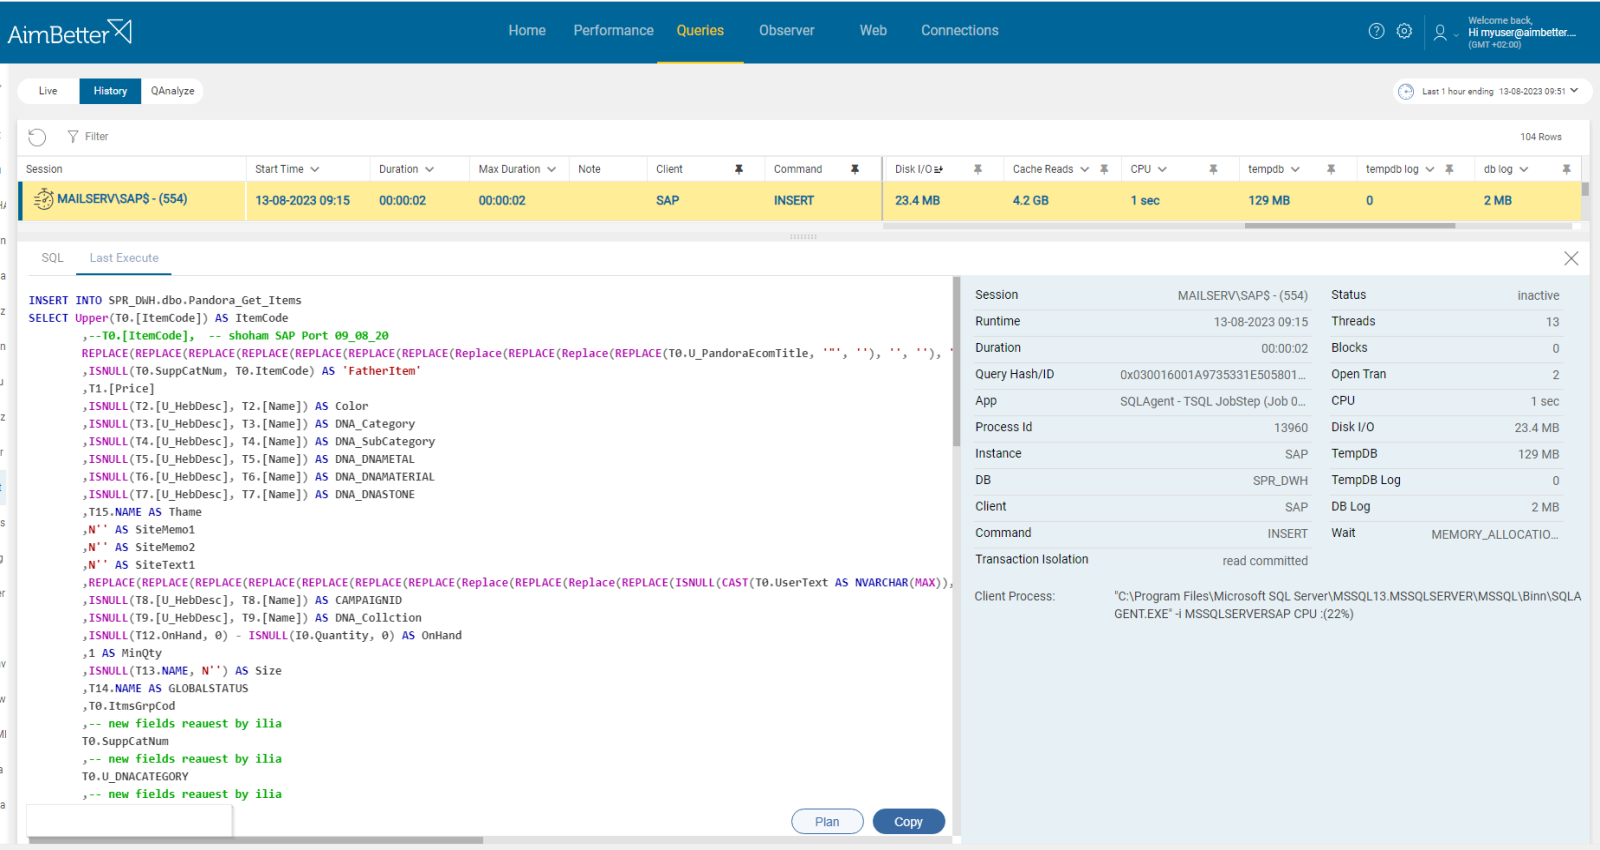Click the Plan button
This screenshot has height=850, width=1600.
click(x=827, y=822)
